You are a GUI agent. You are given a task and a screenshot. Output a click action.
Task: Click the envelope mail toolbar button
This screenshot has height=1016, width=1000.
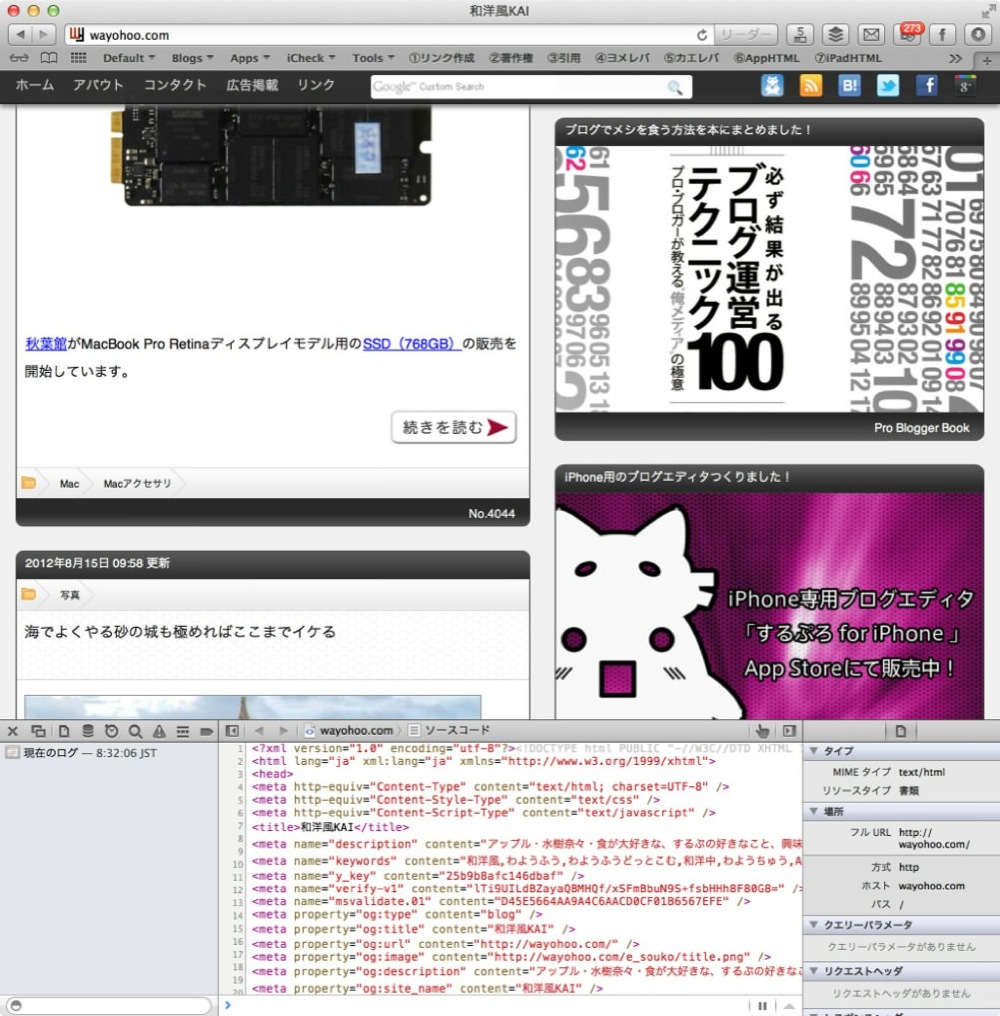(872, 34)
